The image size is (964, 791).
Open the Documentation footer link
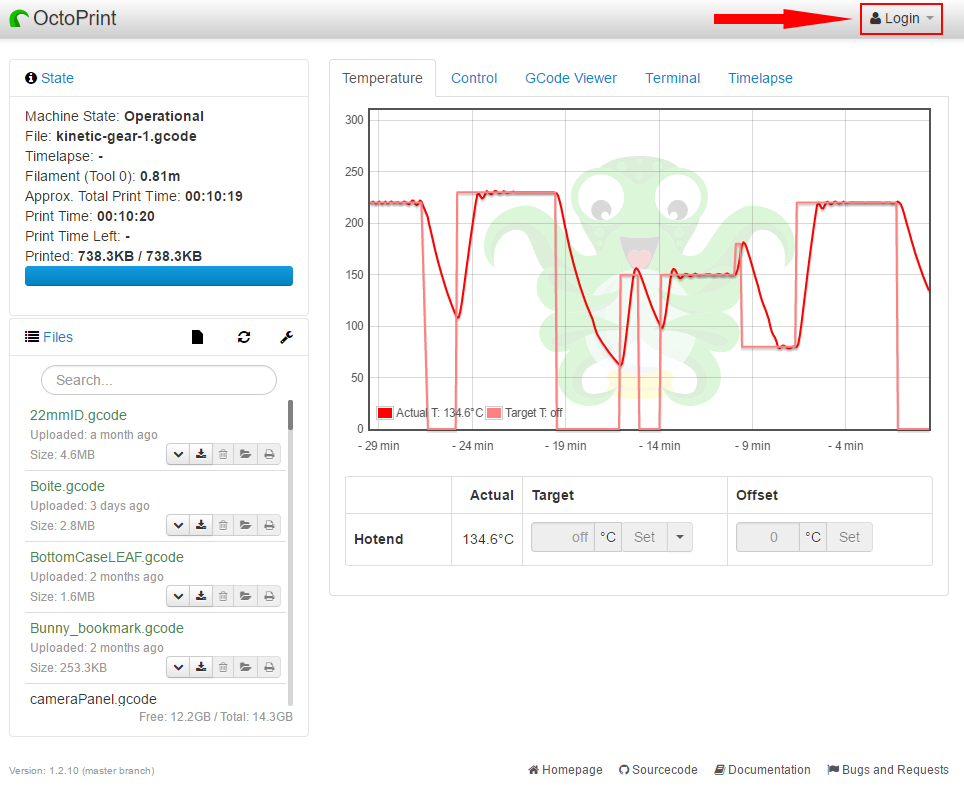click(762, 770)
